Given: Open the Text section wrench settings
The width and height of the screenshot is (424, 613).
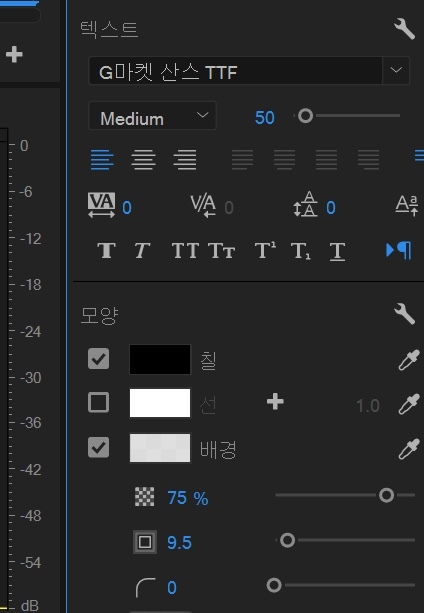Looking at the screenshot, I should pos(404,29).
